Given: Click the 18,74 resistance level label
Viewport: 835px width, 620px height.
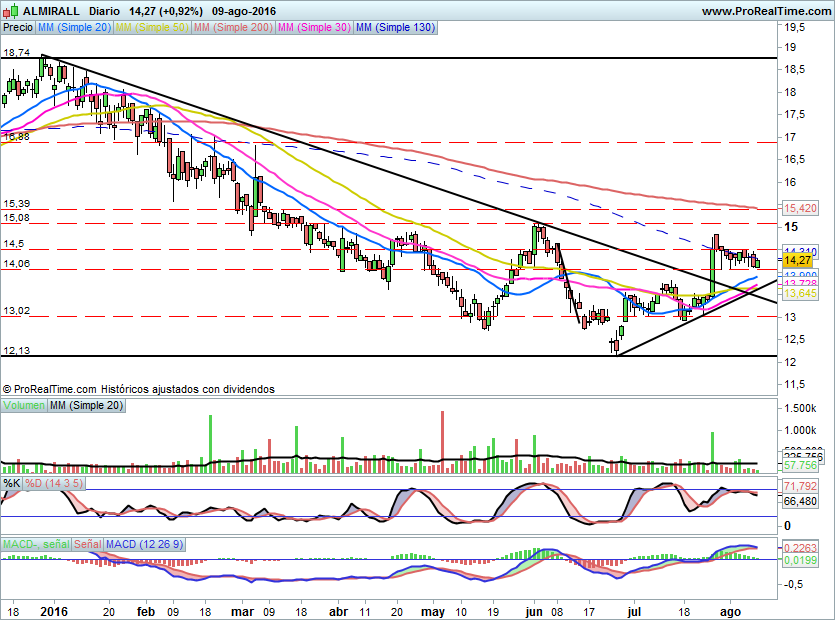Looking at the screenshot, I should point(16,53).
